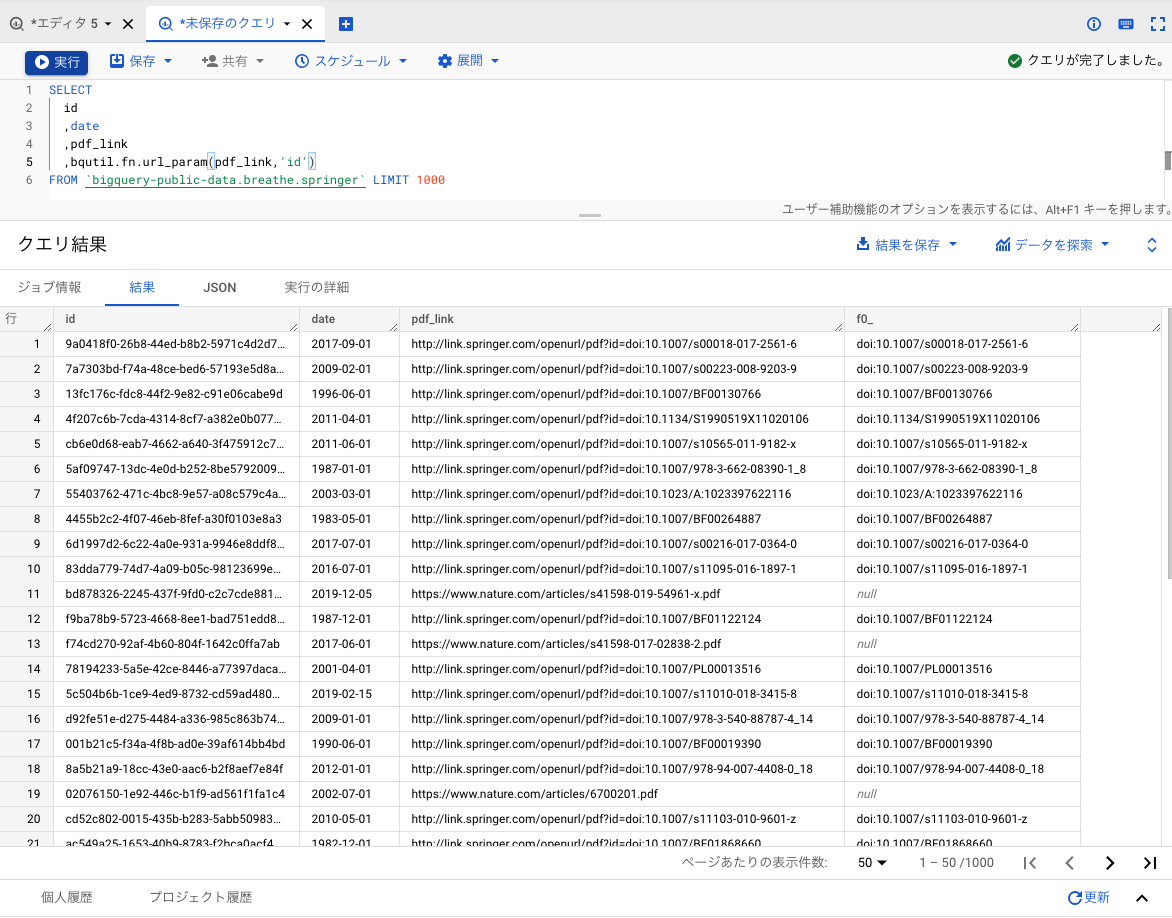This screenshot has width=1172, height=918.
Task: Go to the next results page
Action: [1109, 862]
